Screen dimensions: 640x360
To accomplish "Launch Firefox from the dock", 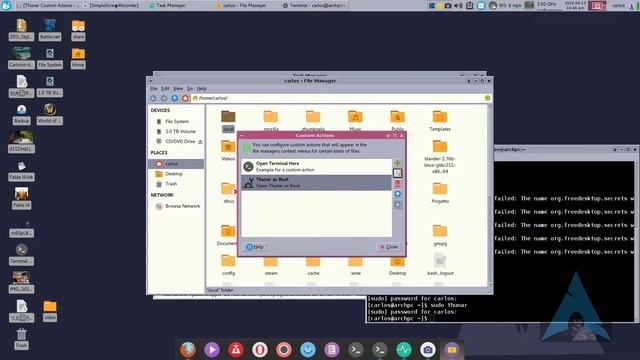I will 188,349.
